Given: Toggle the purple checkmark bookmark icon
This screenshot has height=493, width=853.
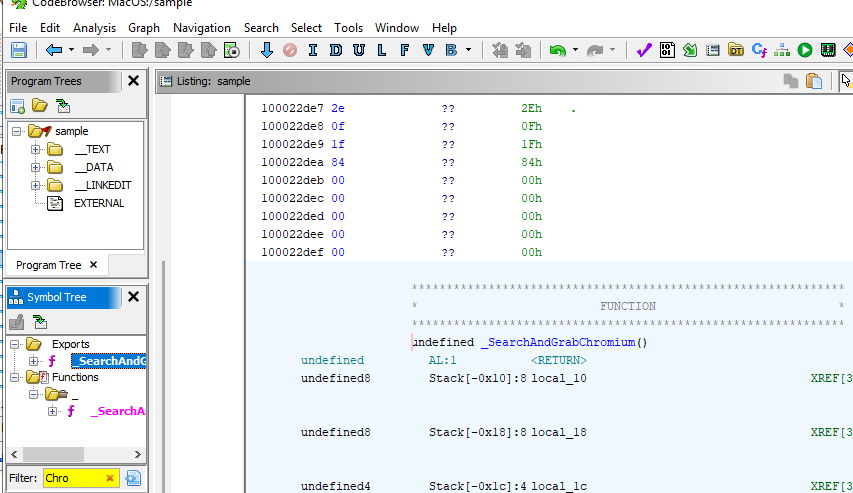Looking at the screenshot, I should pyautogui.click(x=643, y=50).
